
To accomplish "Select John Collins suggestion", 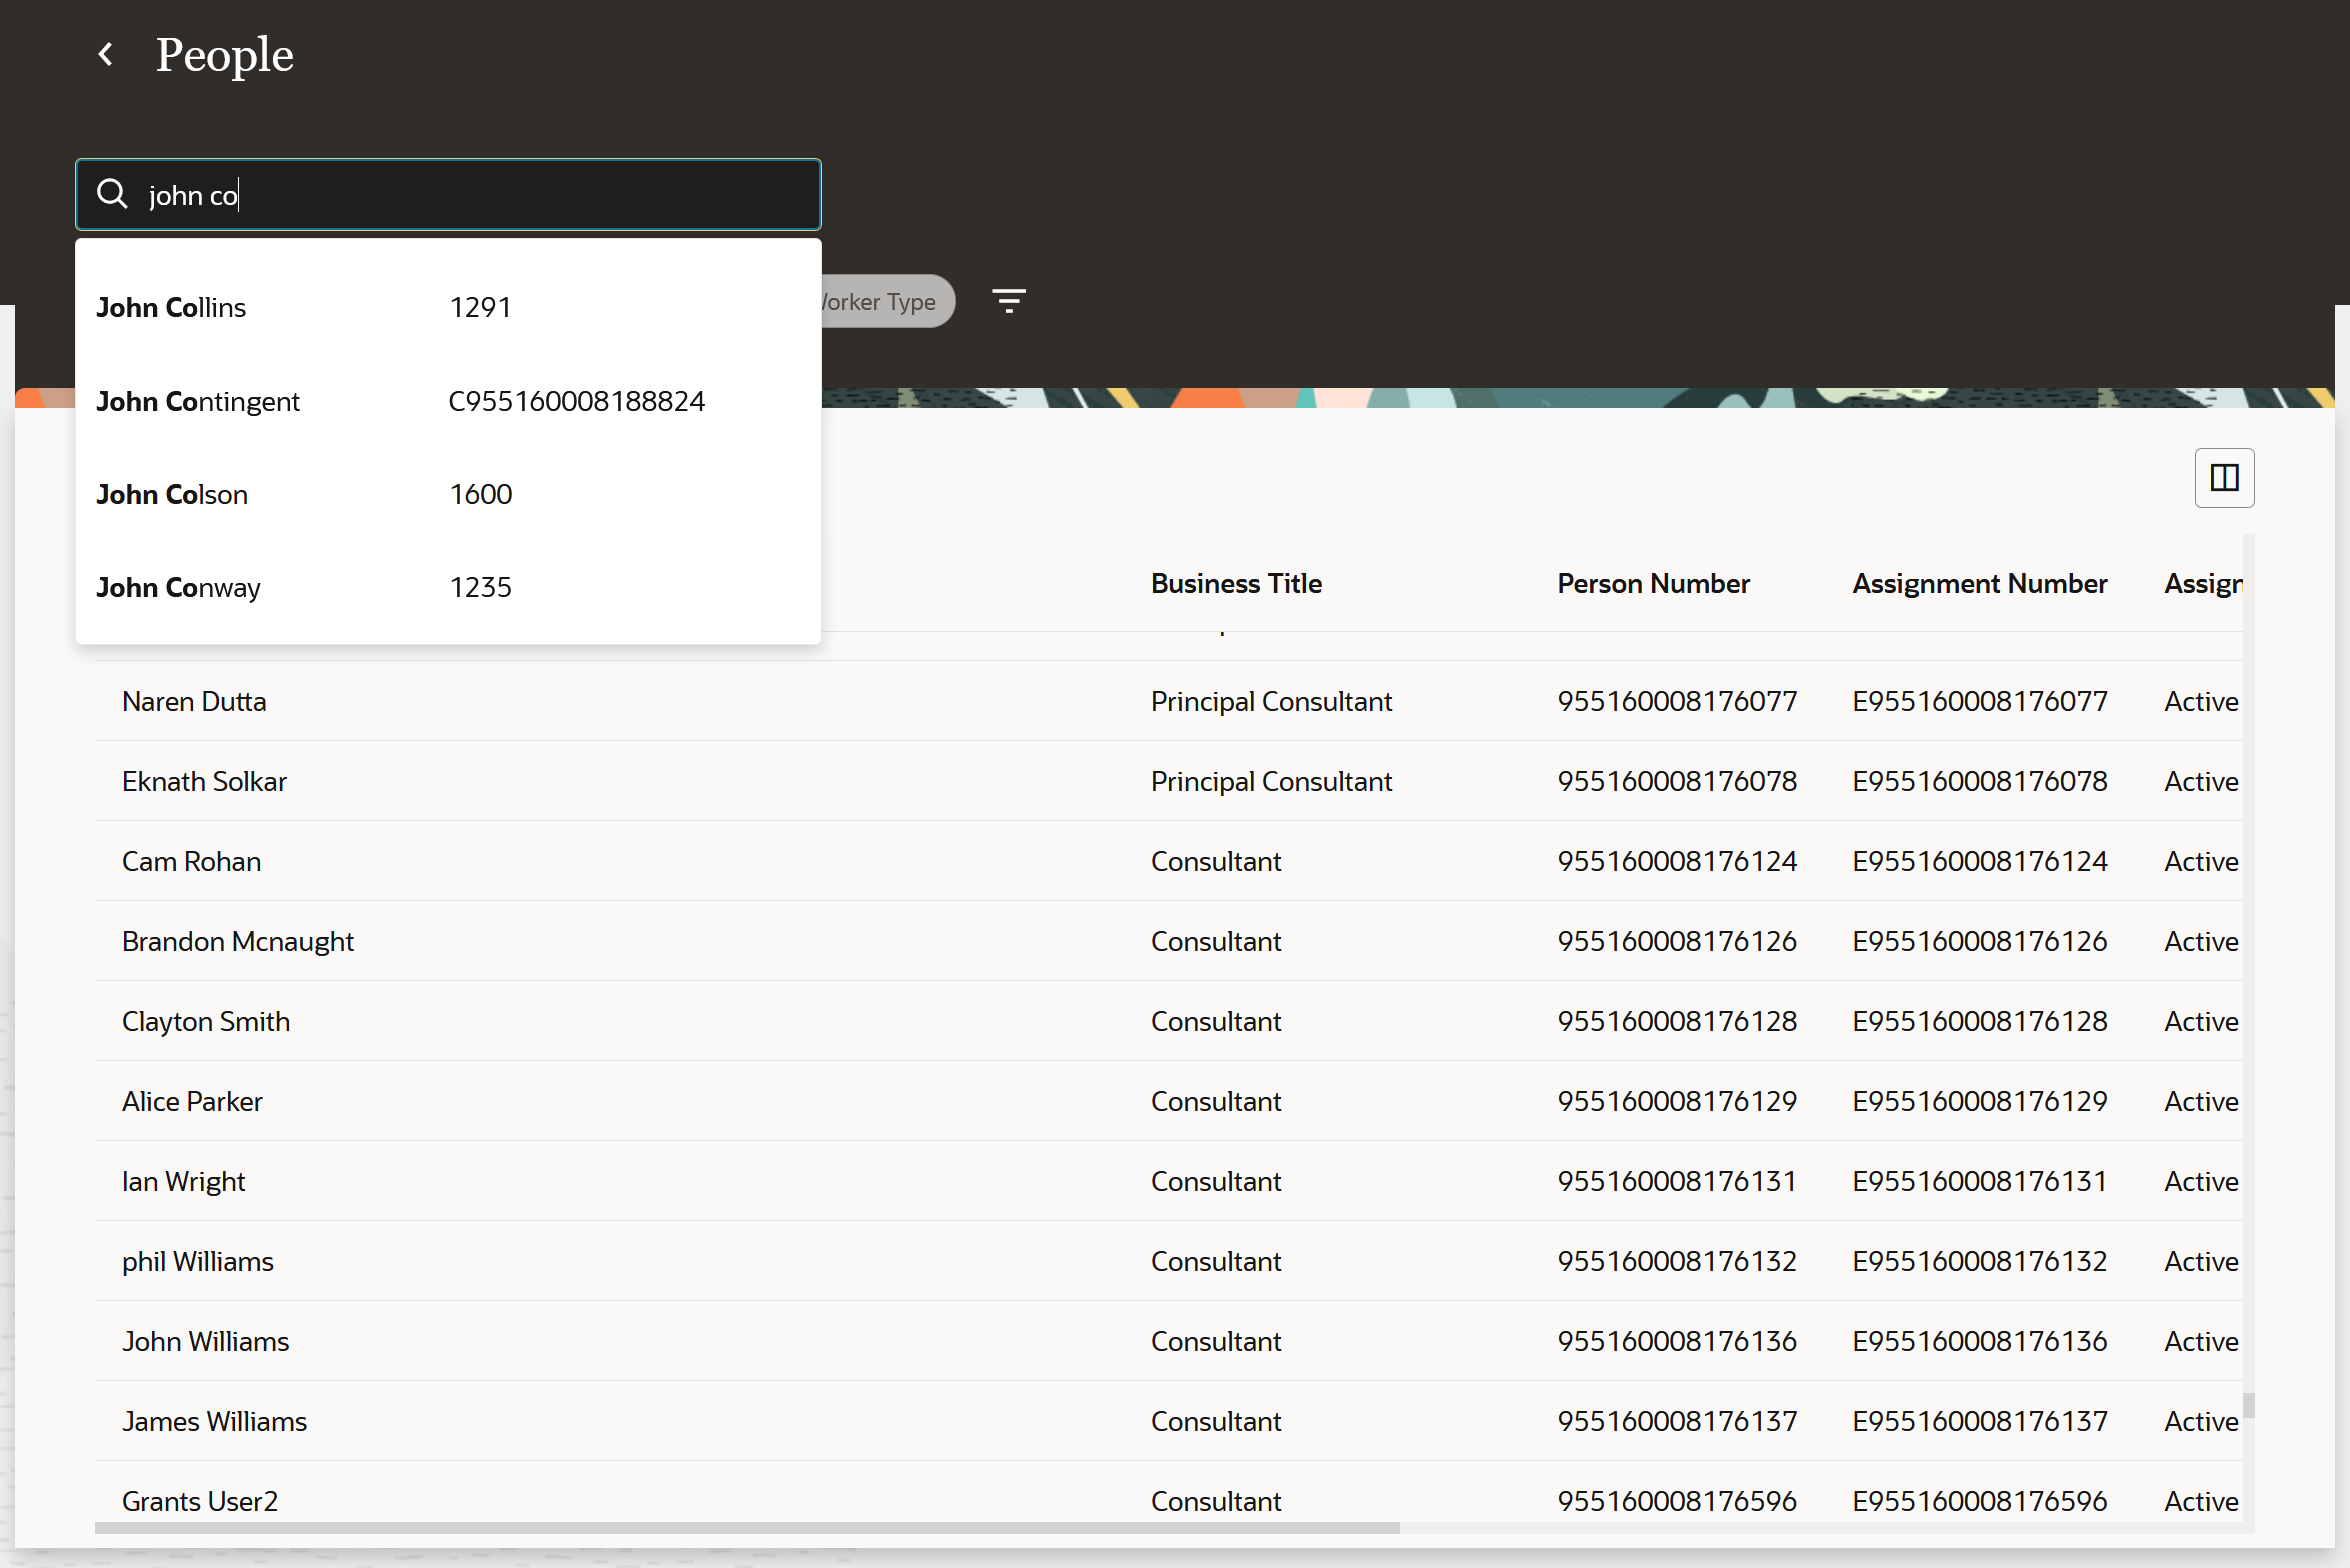I will coord(171,308).
